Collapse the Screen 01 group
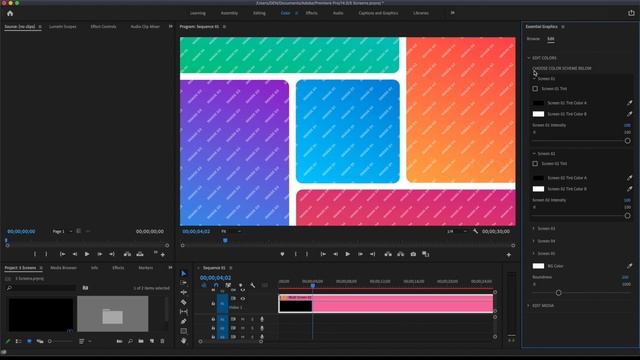This screenshot has height=360, width=640. [534, 78]
